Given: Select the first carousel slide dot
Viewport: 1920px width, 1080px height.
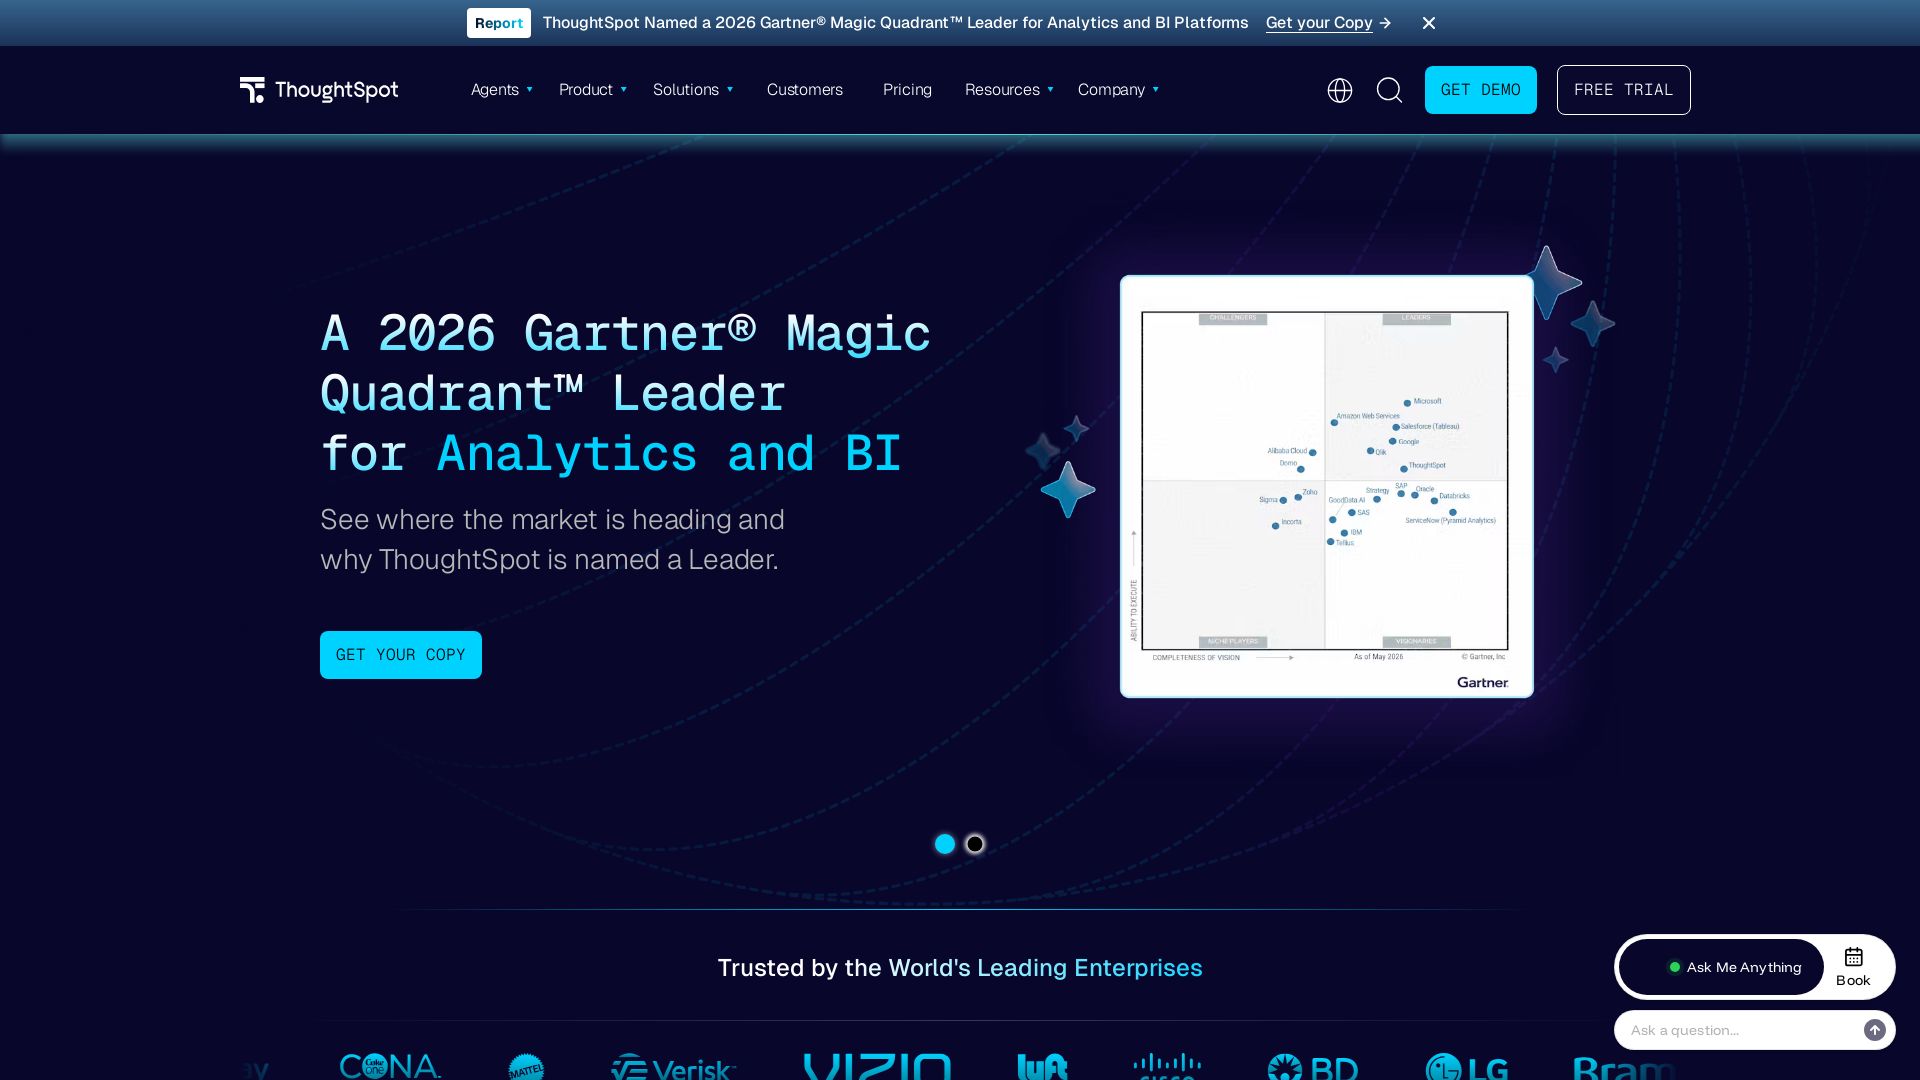Looking at the screenshot, I should [944, 844].
